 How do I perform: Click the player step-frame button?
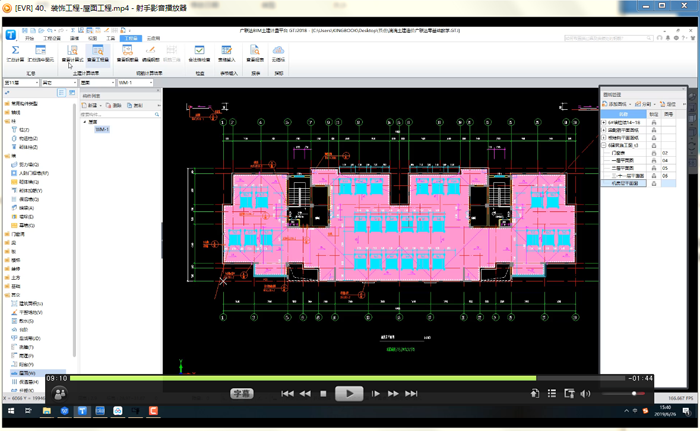pyautogui.click(x=376, y=393)
